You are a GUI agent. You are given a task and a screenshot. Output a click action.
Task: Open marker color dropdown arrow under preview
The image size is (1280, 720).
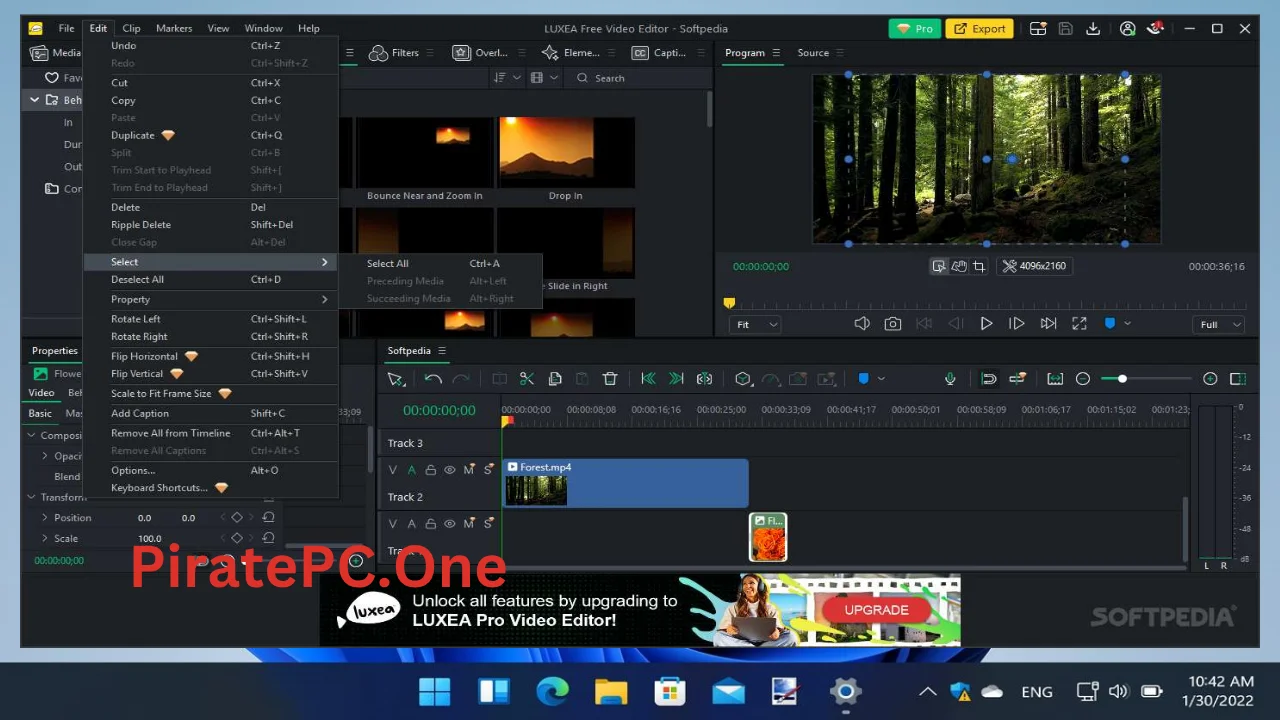point(1128,323)
